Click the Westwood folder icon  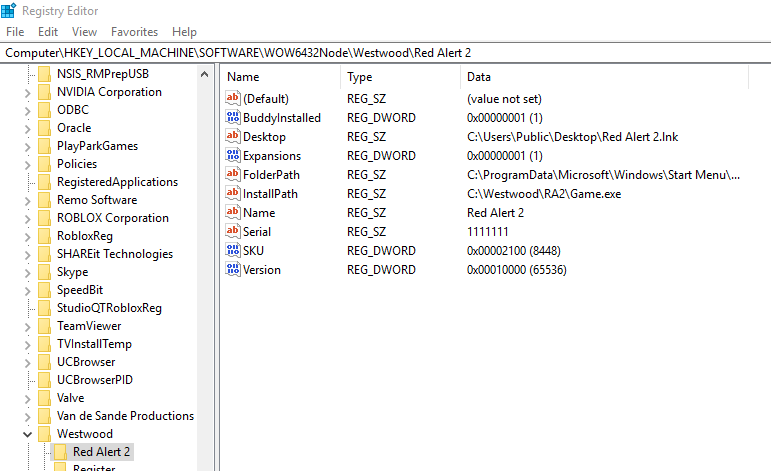tap(44, 434)
